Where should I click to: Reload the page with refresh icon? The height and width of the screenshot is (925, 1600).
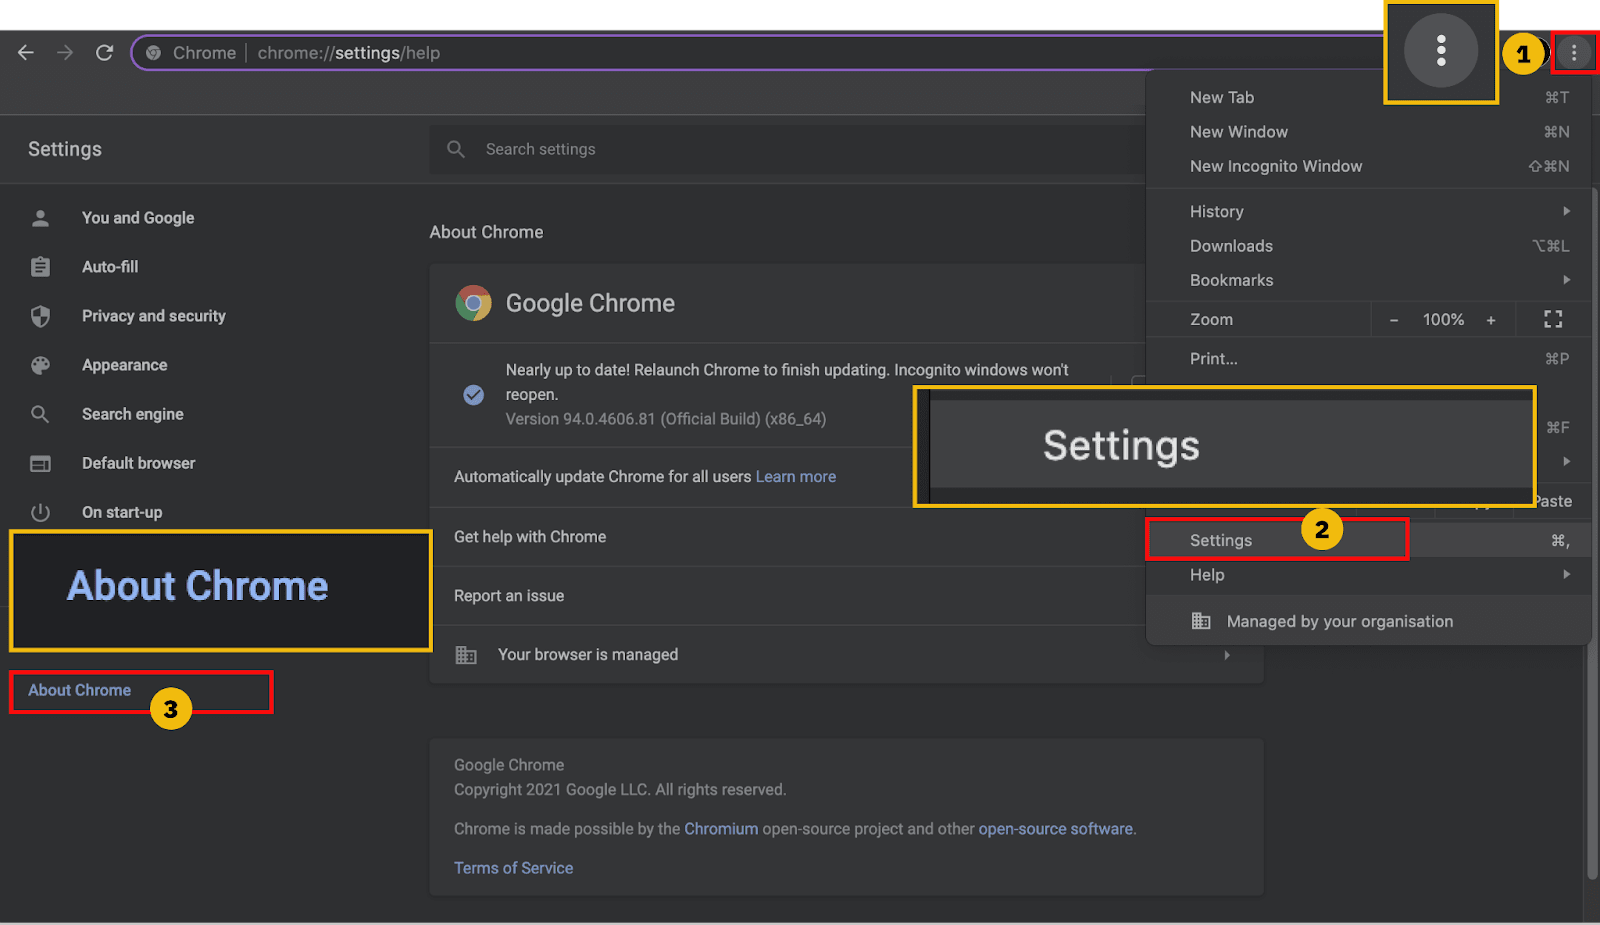[104, 52]
